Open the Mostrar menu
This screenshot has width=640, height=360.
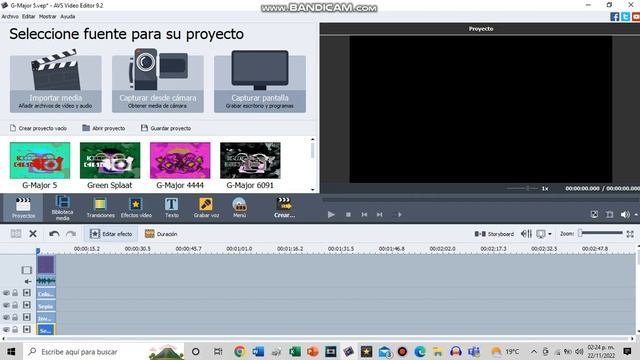47,17
